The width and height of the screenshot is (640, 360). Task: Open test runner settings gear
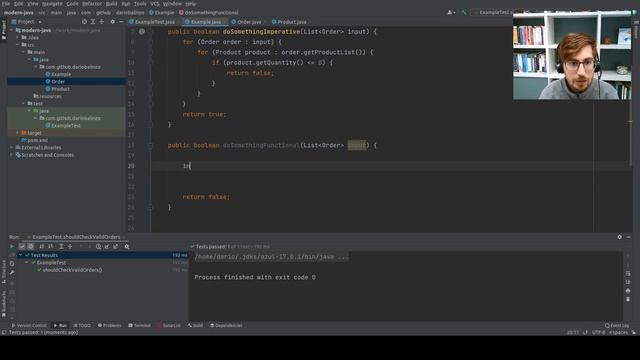coord(127,247)
